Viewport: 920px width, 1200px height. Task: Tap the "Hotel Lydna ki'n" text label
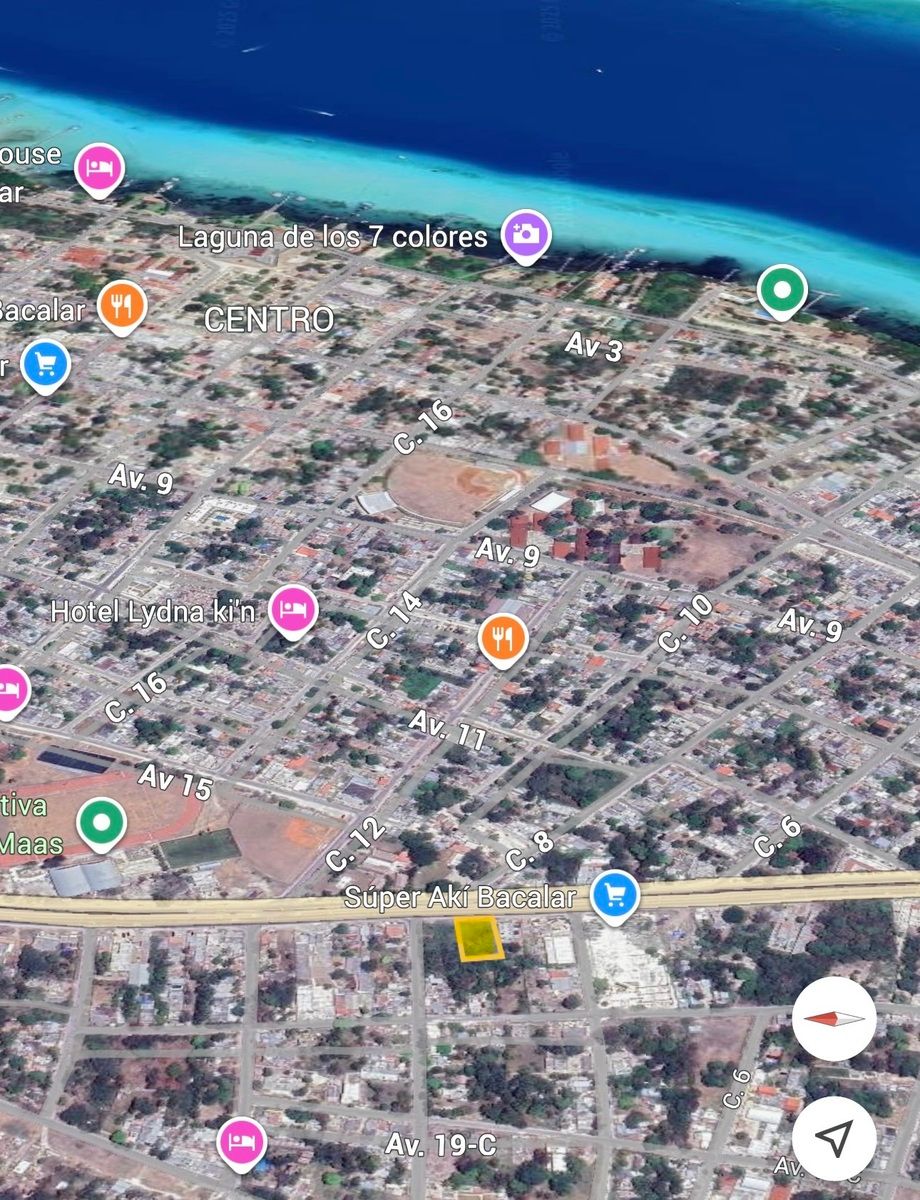click(152, 611)
